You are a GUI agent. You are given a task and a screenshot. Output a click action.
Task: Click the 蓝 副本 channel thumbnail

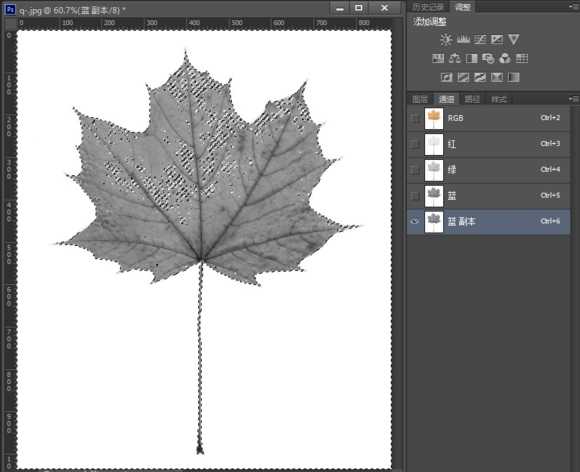tap(434, 222)
